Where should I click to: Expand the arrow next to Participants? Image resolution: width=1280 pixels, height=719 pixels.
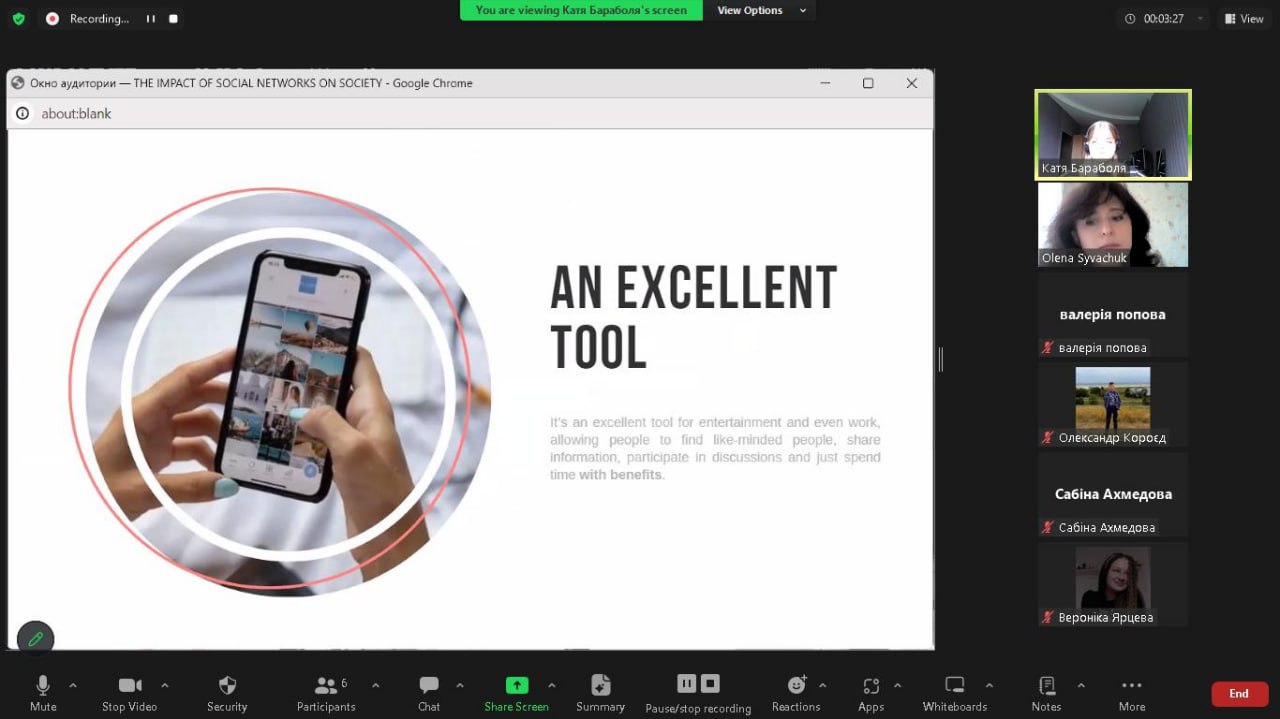tap(375, 686)
